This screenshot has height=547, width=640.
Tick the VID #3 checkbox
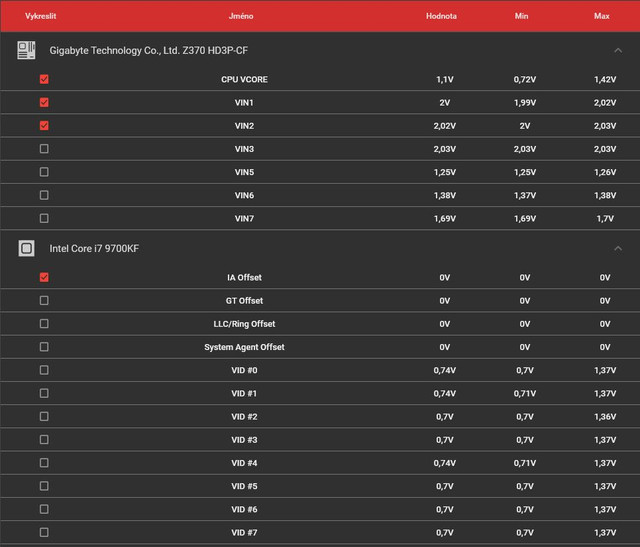[44, 440]
